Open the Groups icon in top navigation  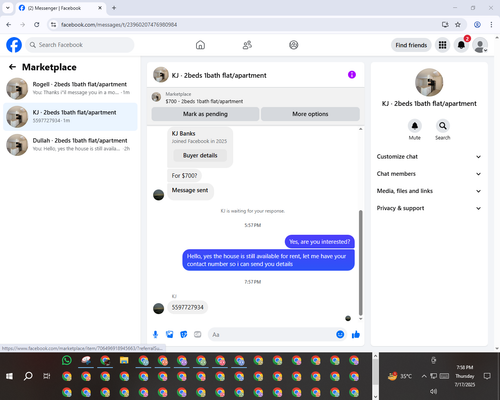tap(294, 45)
